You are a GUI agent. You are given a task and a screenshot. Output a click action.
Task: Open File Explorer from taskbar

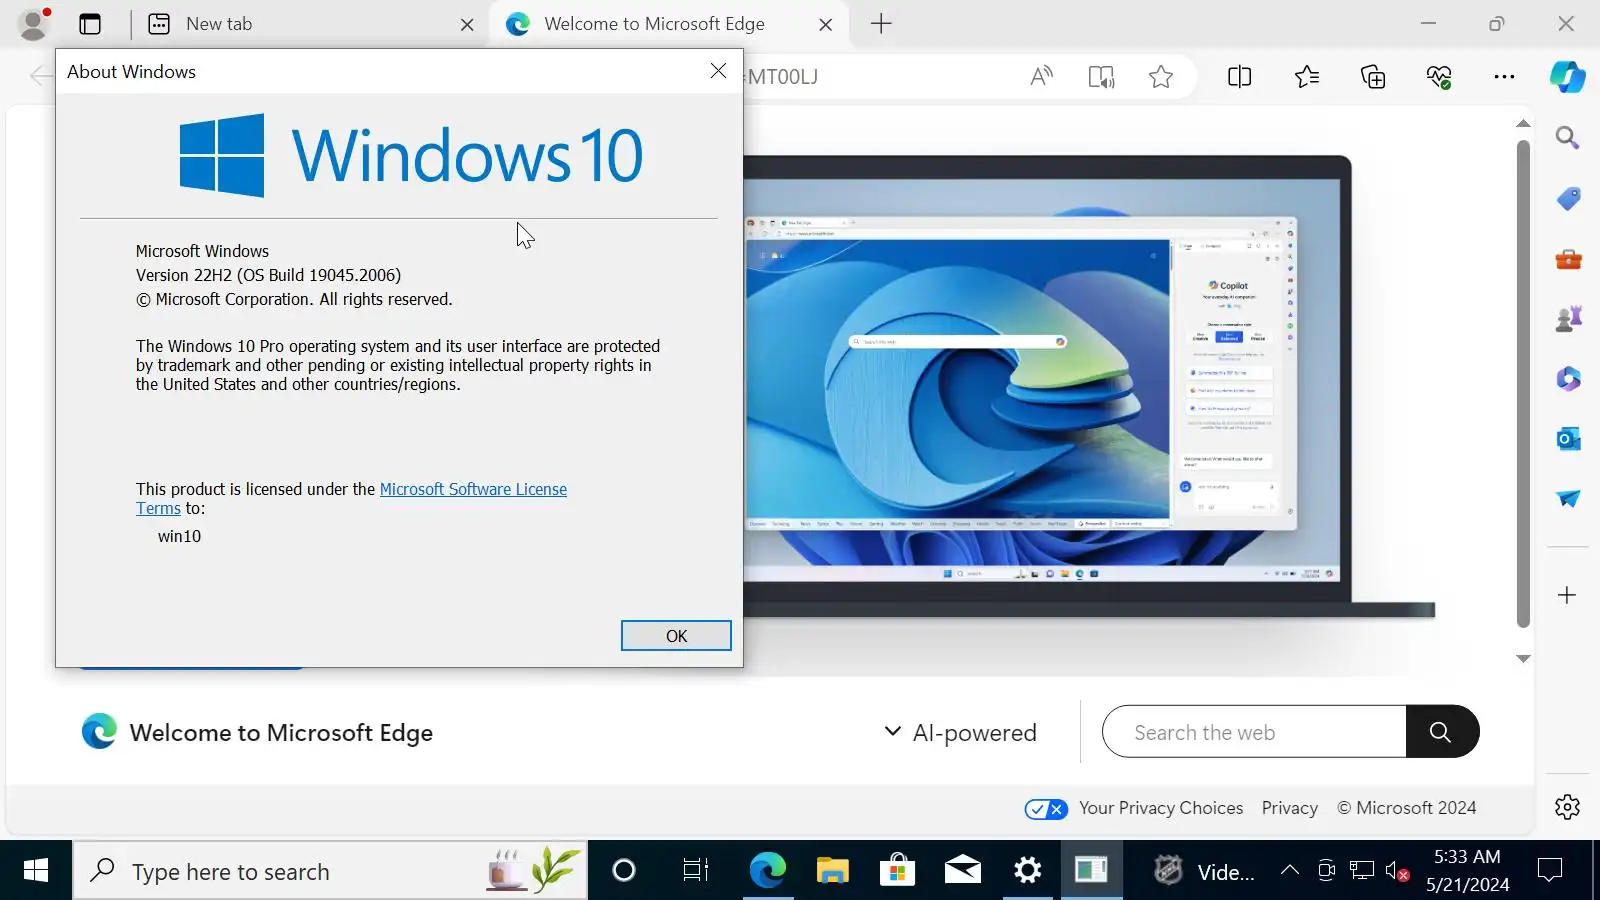[x=832, y=871]
